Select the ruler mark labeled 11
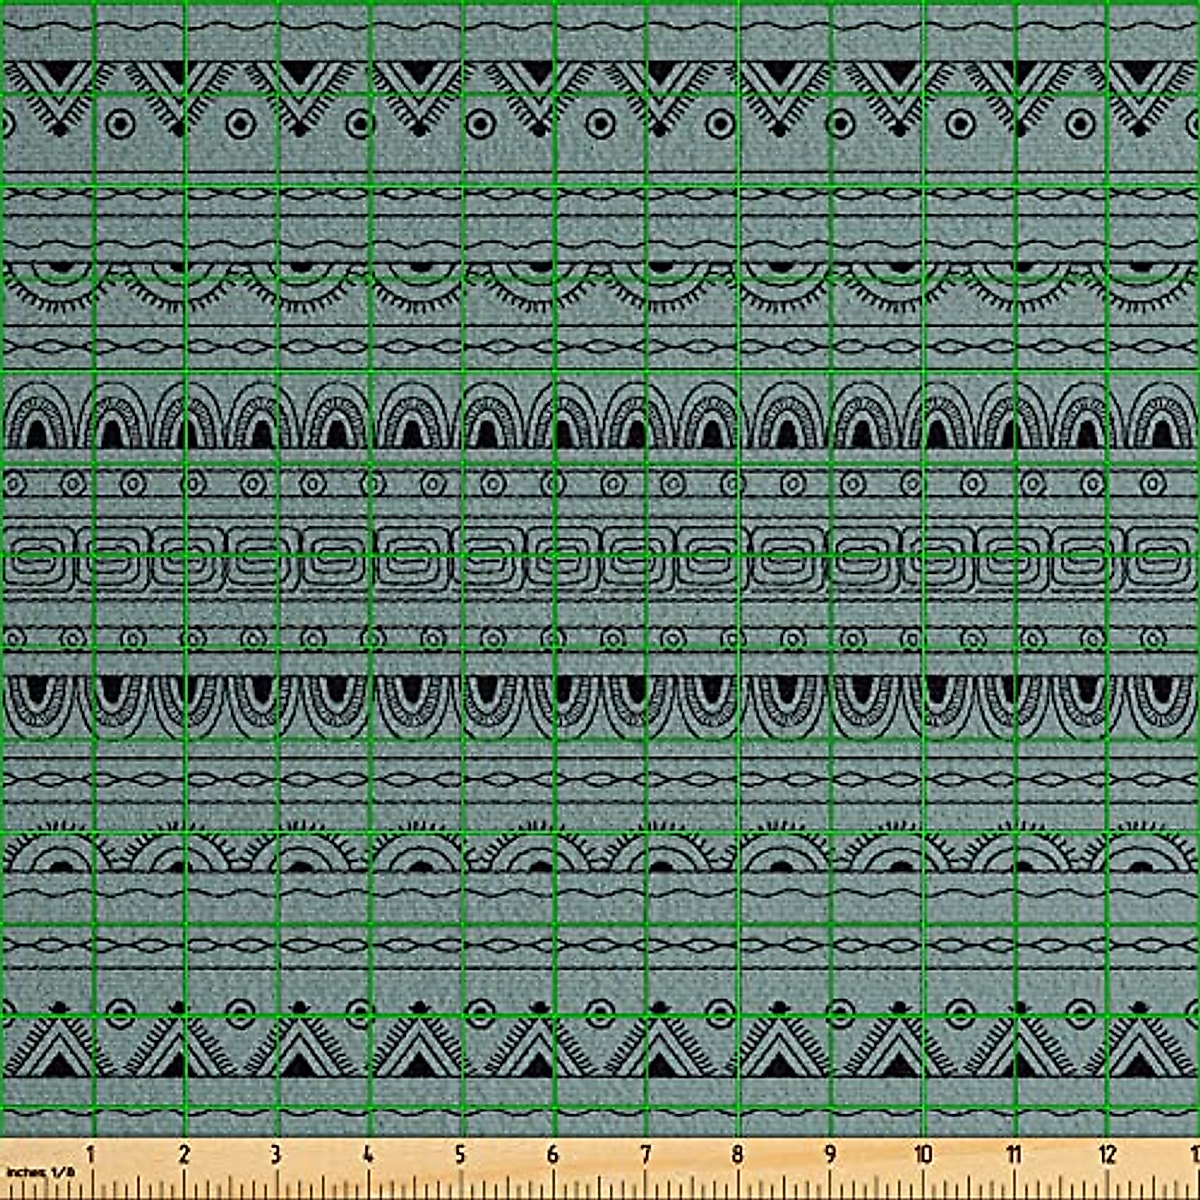The image size is (1200, 1200). pos(1015,1154)
